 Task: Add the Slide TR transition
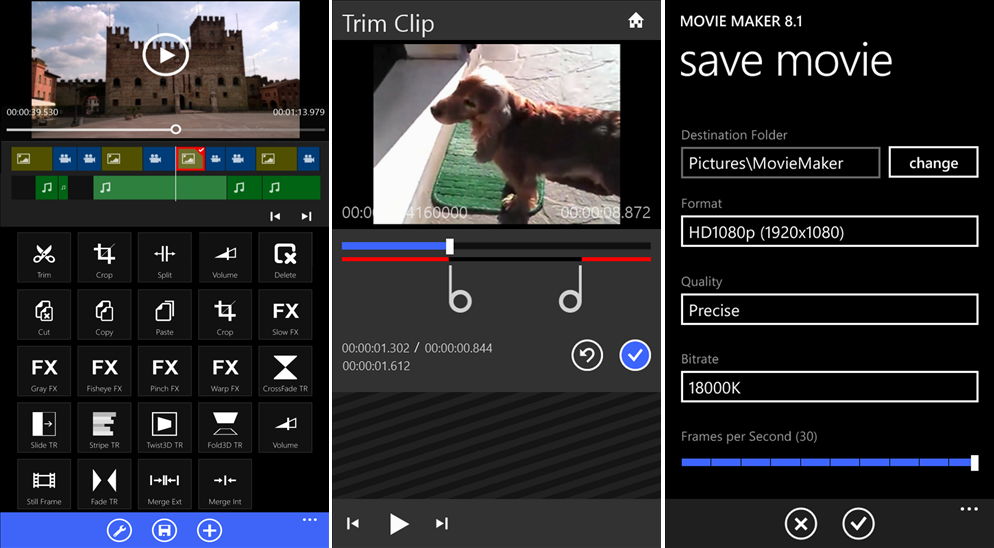point(44,427)
